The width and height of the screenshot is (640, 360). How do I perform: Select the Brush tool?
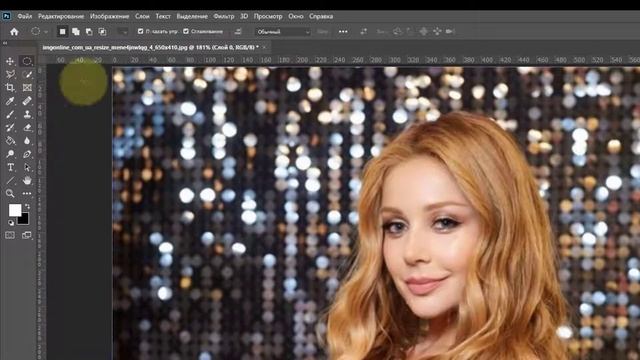coord(10,114)
